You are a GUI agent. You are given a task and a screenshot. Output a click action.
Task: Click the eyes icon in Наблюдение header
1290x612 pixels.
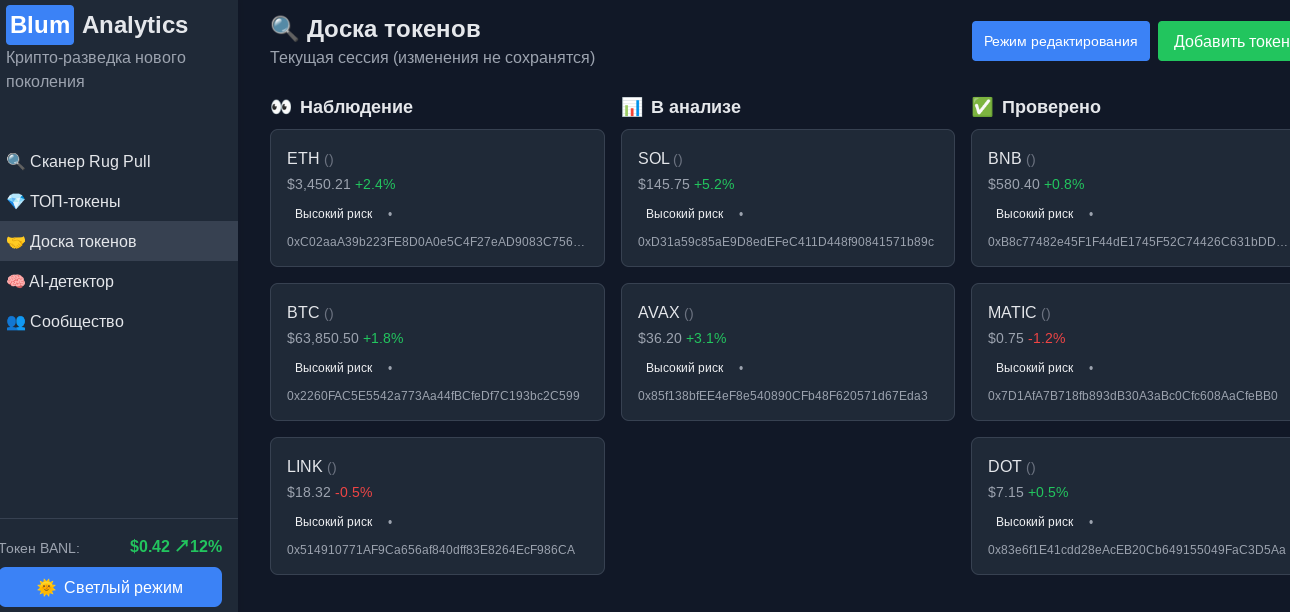click(x=281, y=107)
